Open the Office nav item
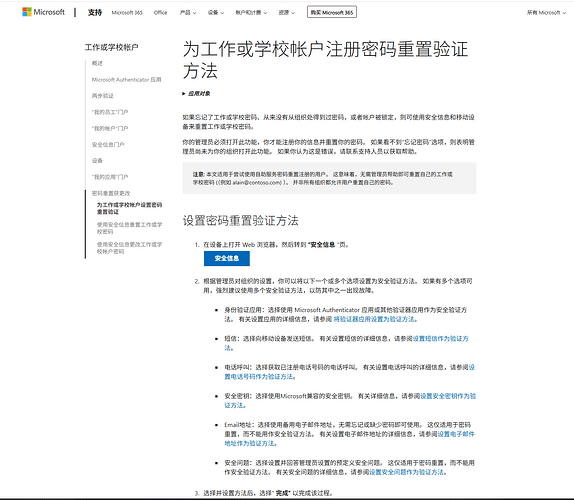574x500 pixels. coord(160,12)
